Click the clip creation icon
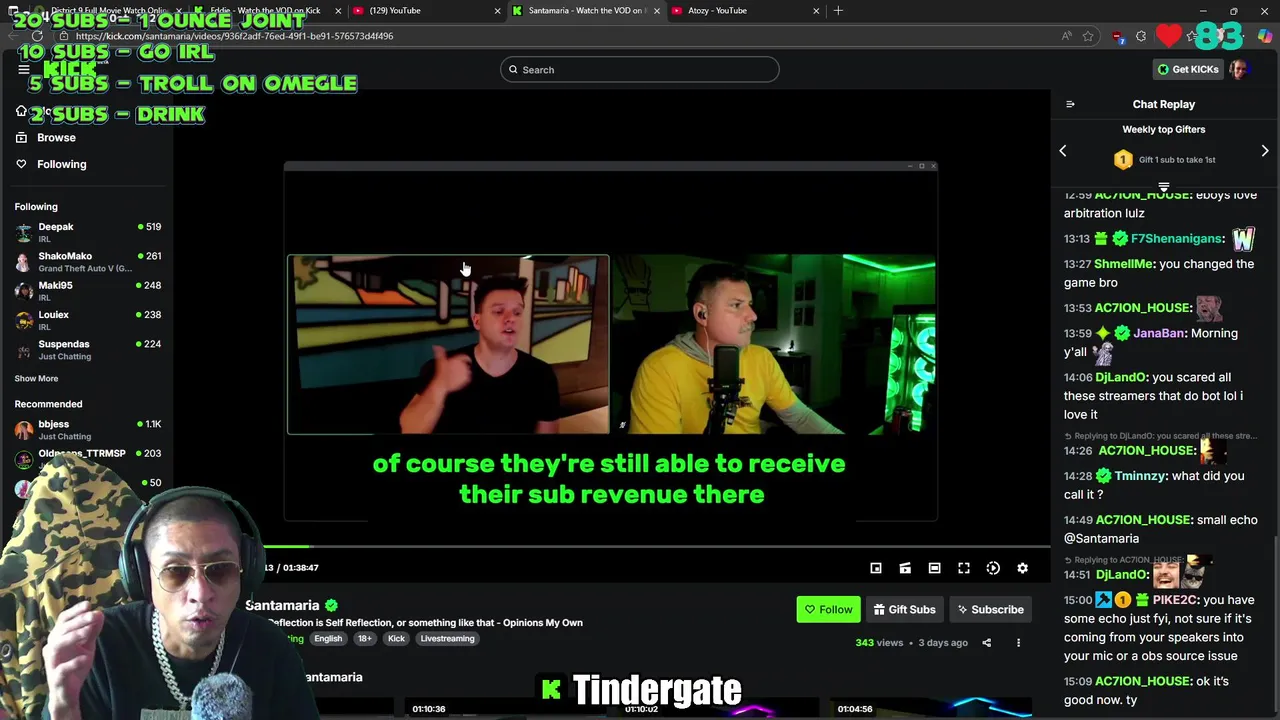Viewport: 1280px width, 720px height. coord(905,568)
